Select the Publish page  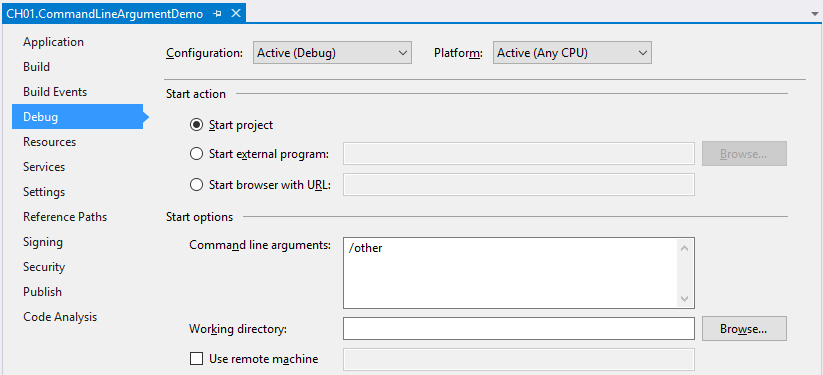43,292
